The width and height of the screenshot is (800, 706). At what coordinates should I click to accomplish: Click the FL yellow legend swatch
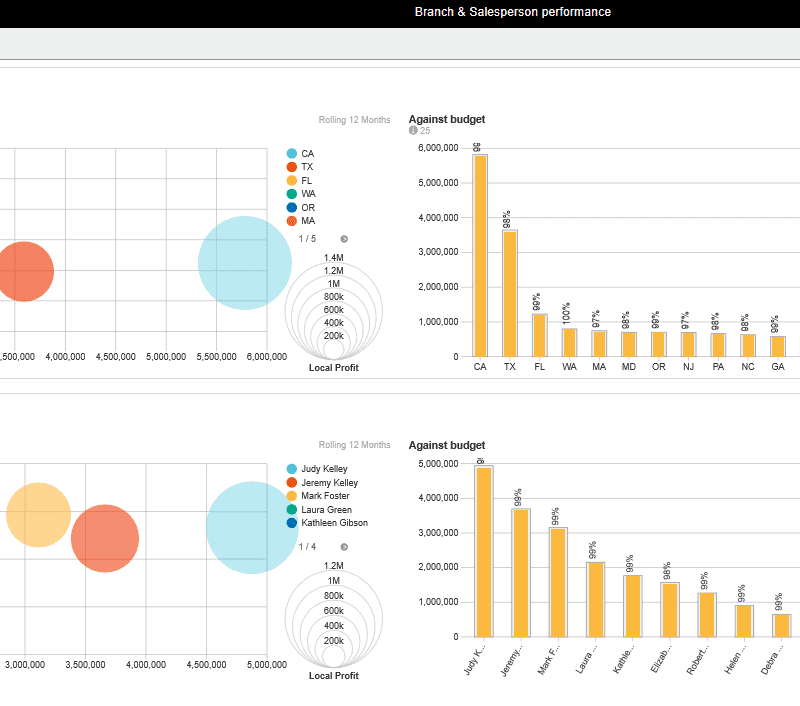[x=293, y=180]
